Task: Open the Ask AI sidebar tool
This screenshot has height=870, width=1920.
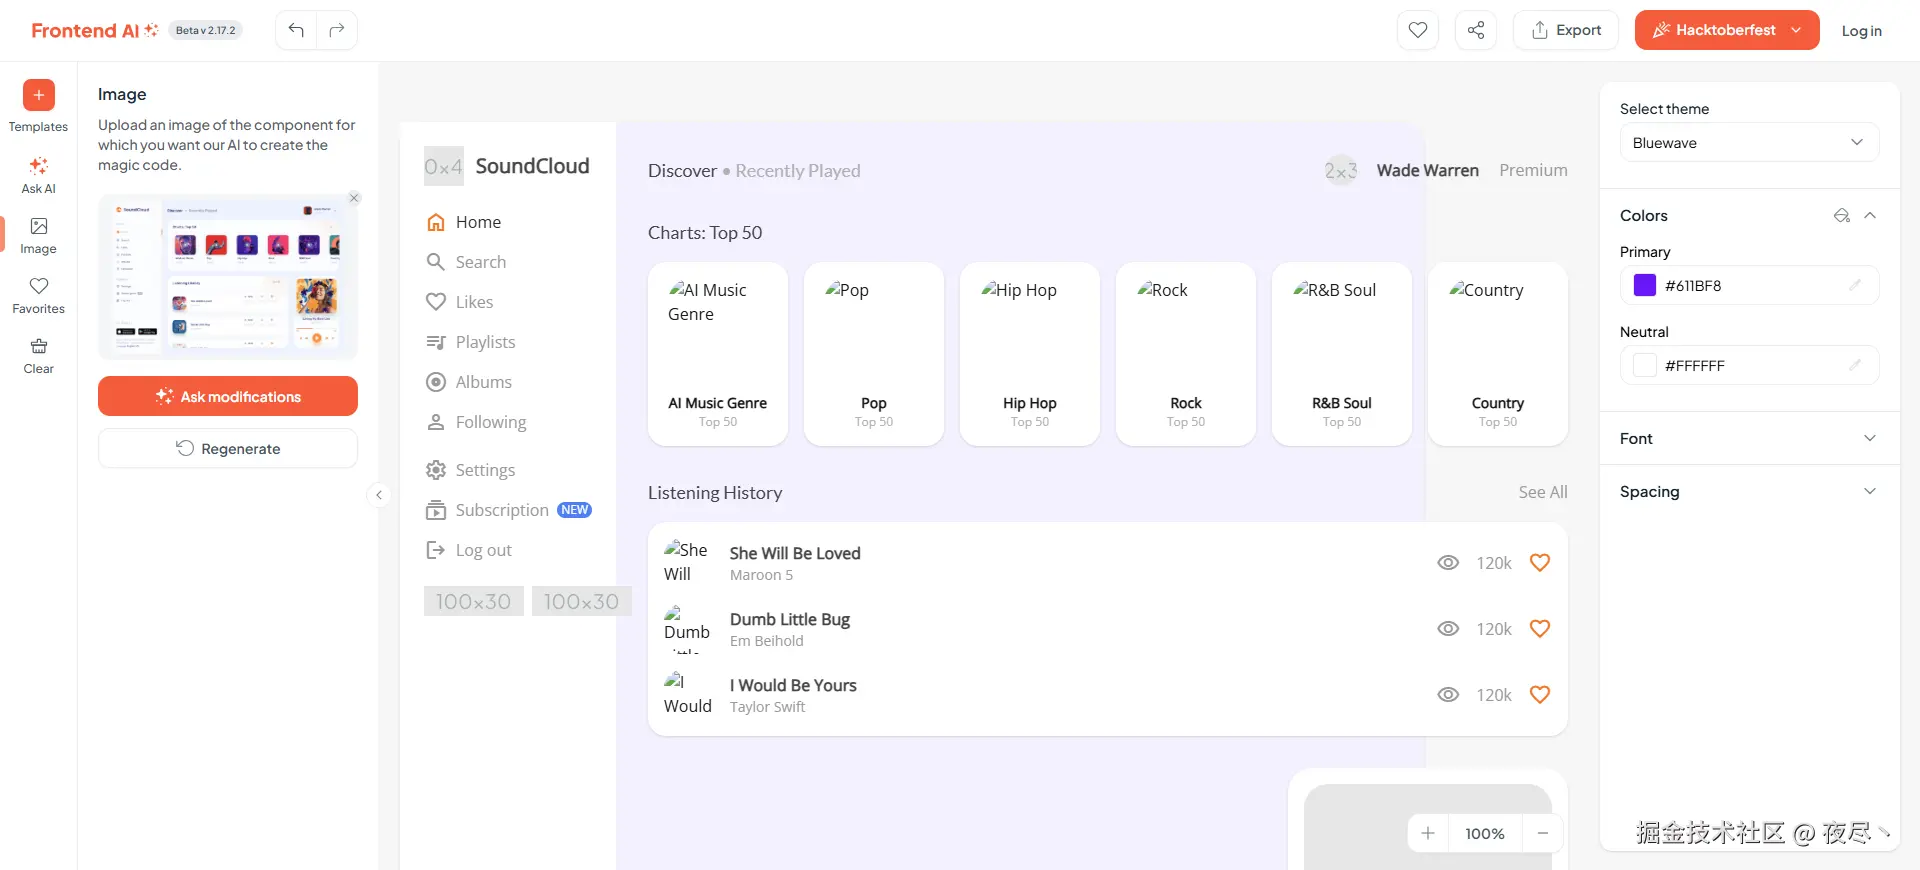Action: [38, 176]
